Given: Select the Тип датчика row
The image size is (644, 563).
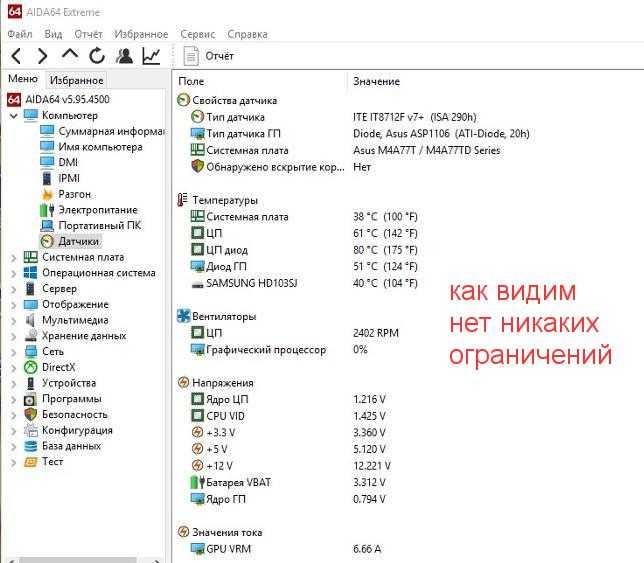Looking at the screenshot, I should pos(333,117).
